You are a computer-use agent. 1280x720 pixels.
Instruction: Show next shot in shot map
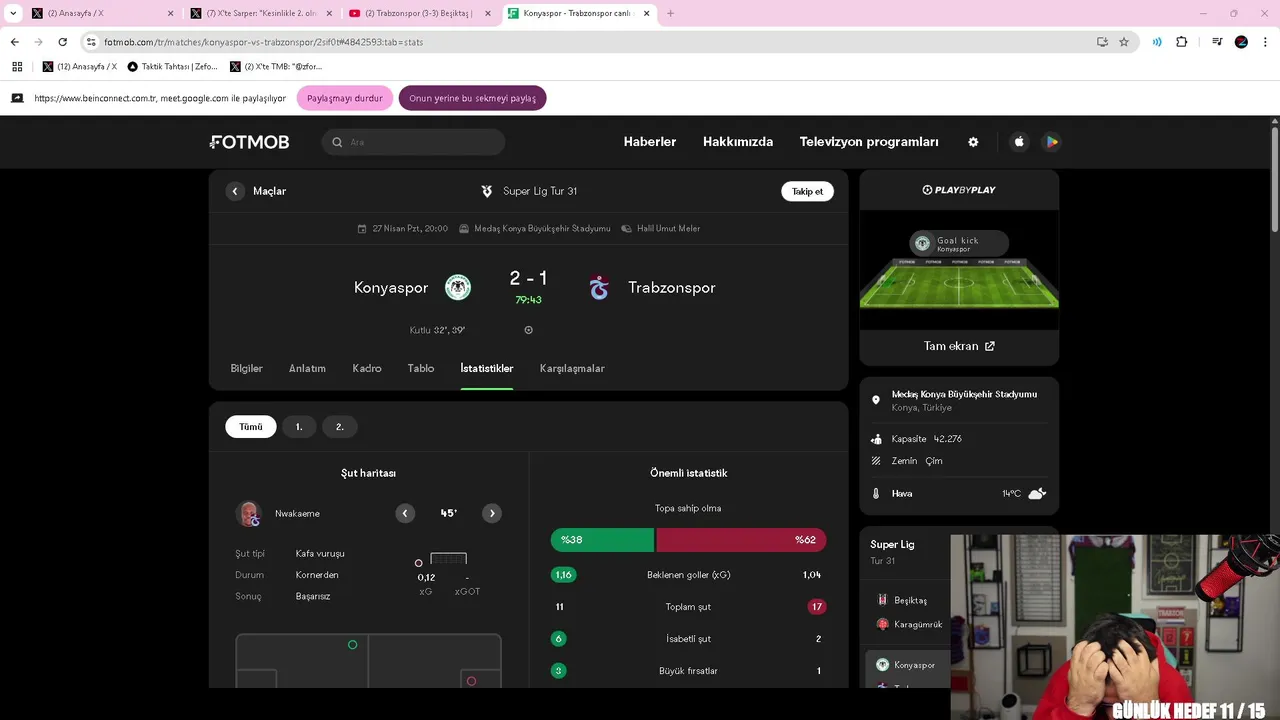coord(492,513)
